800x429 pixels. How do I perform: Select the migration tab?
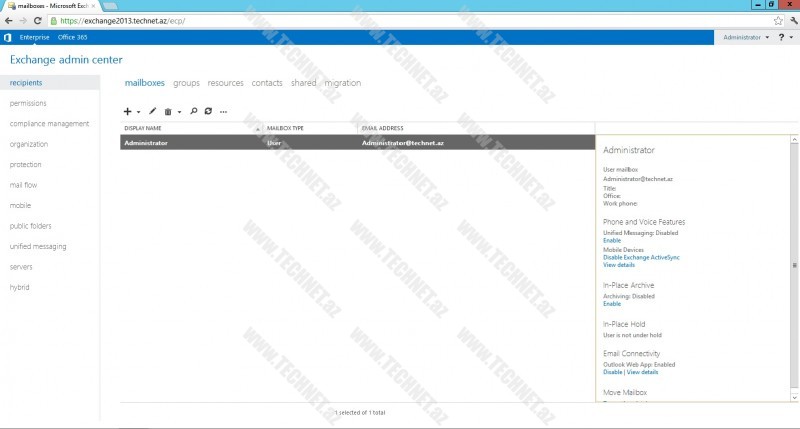coord(343,83)
